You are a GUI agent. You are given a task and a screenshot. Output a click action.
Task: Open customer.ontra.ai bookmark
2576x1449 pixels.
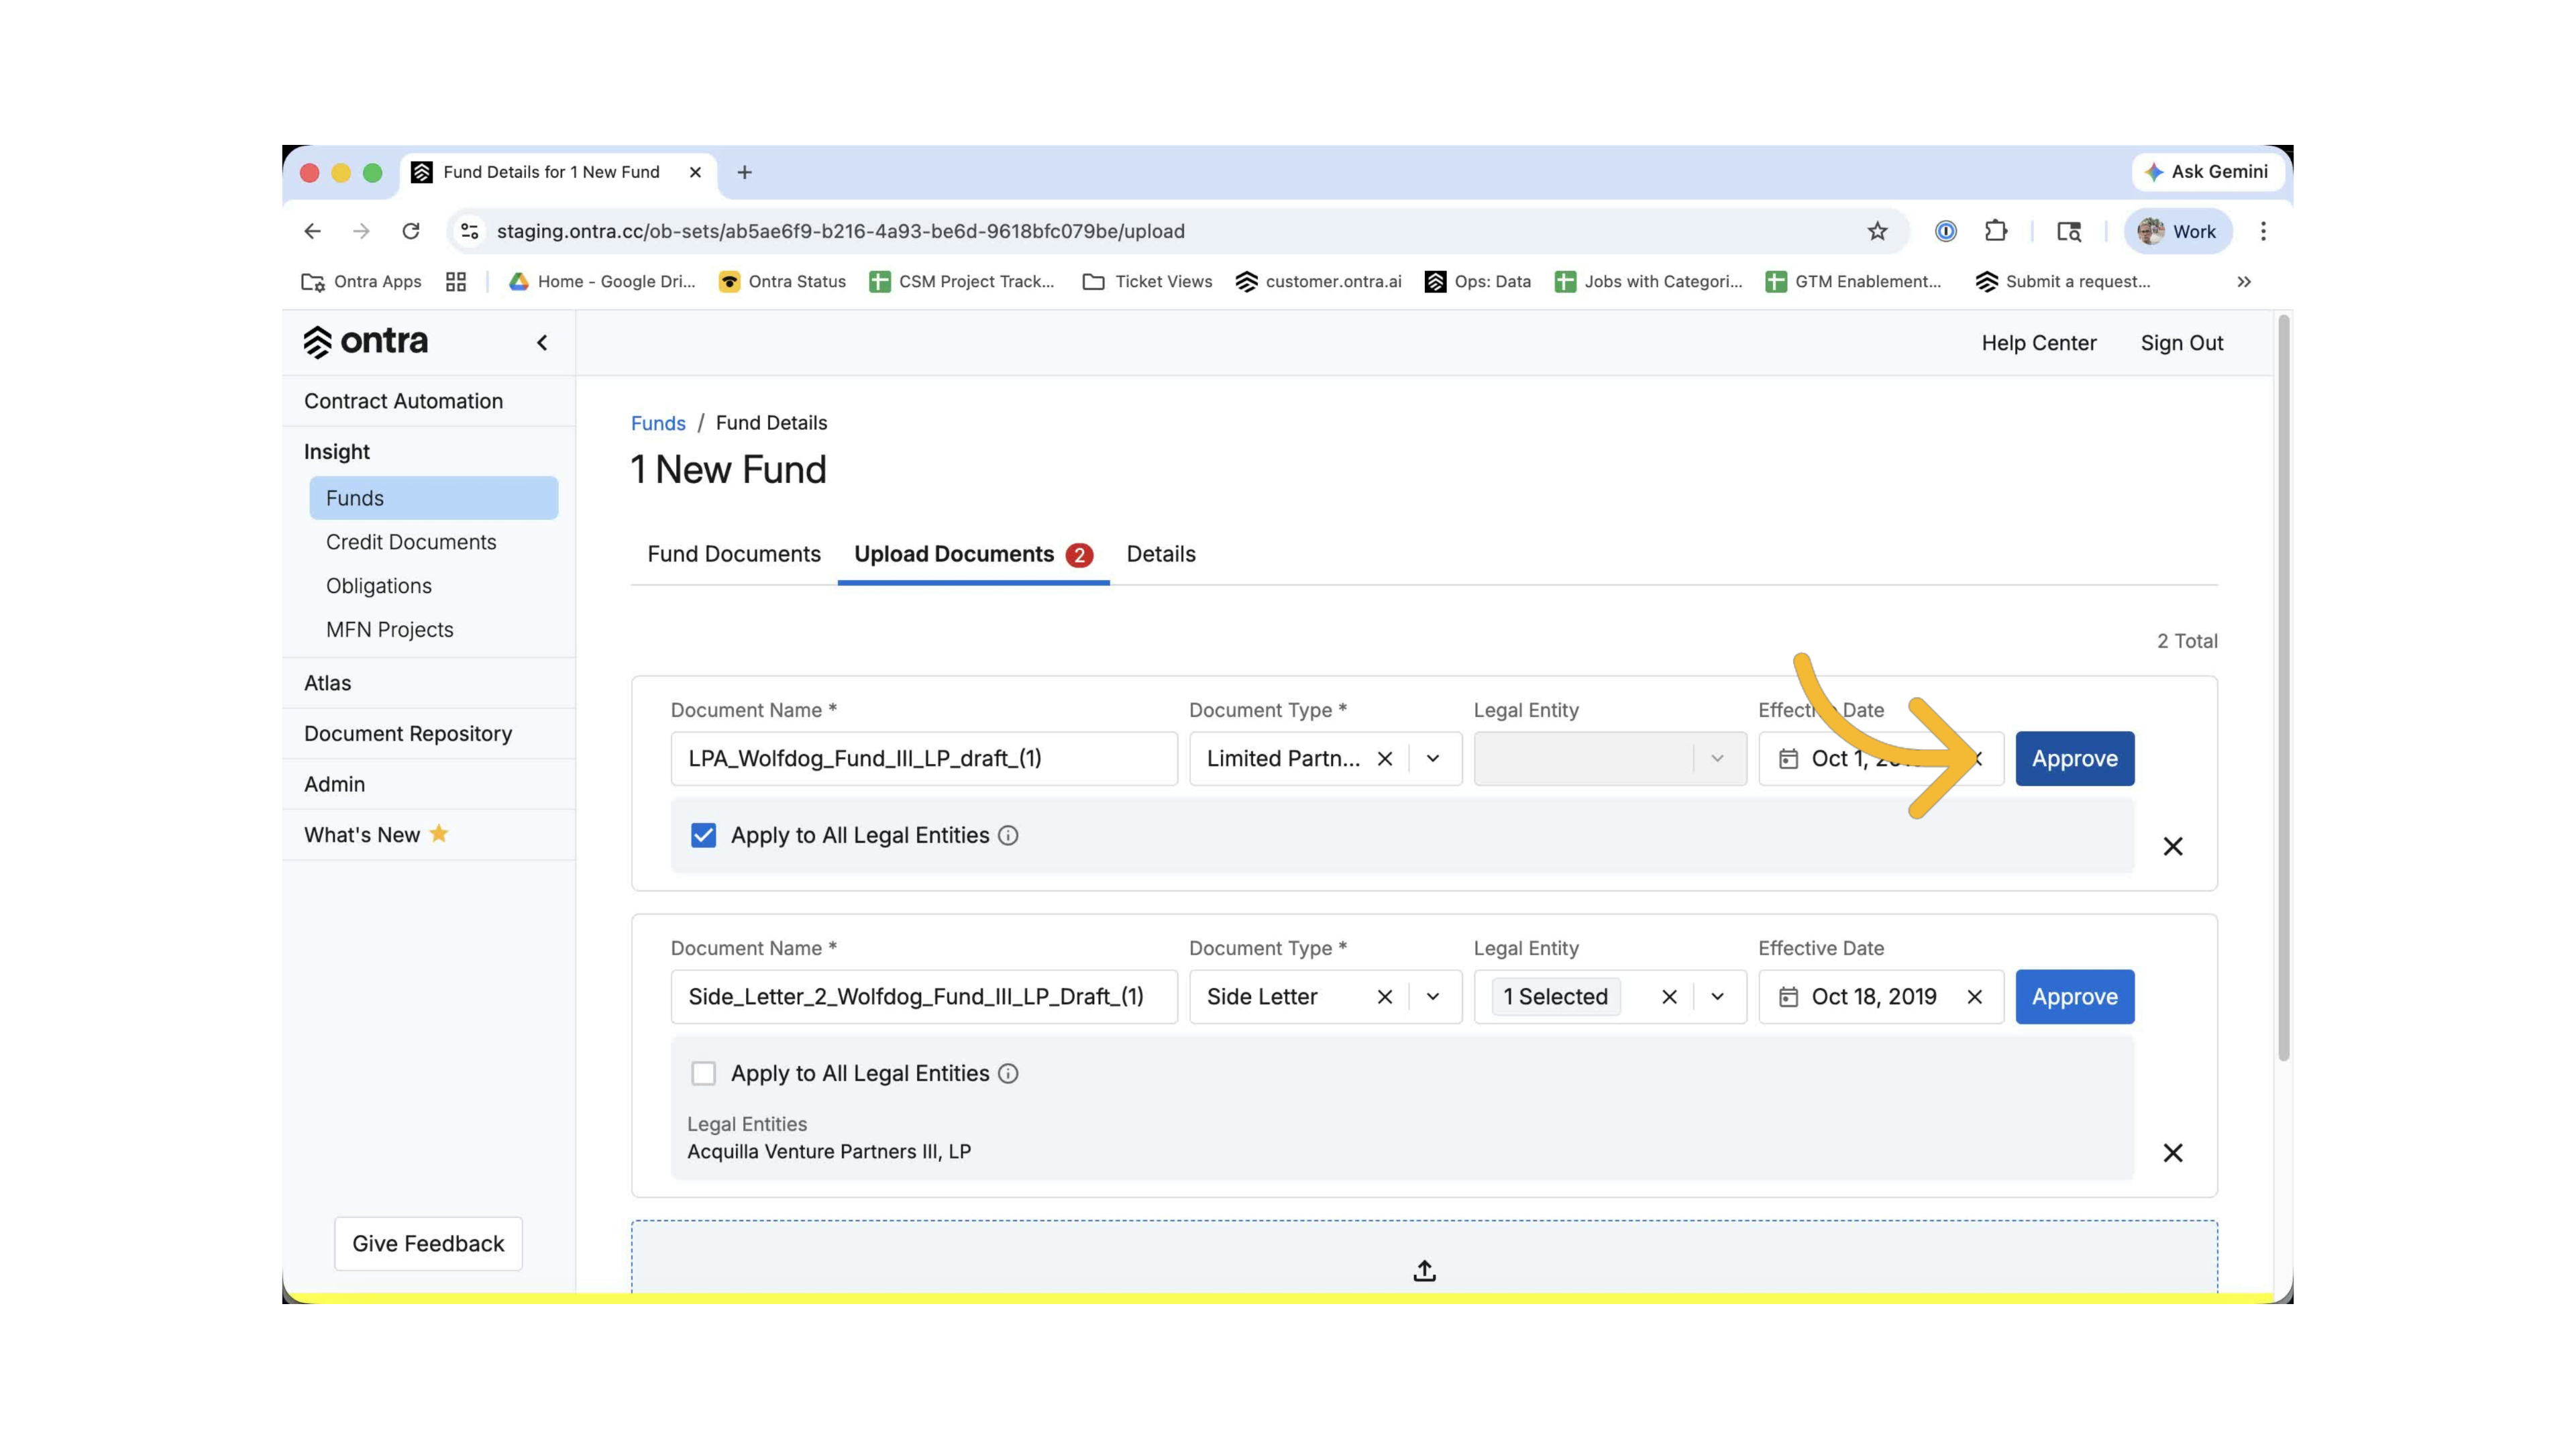[1318, 282]
